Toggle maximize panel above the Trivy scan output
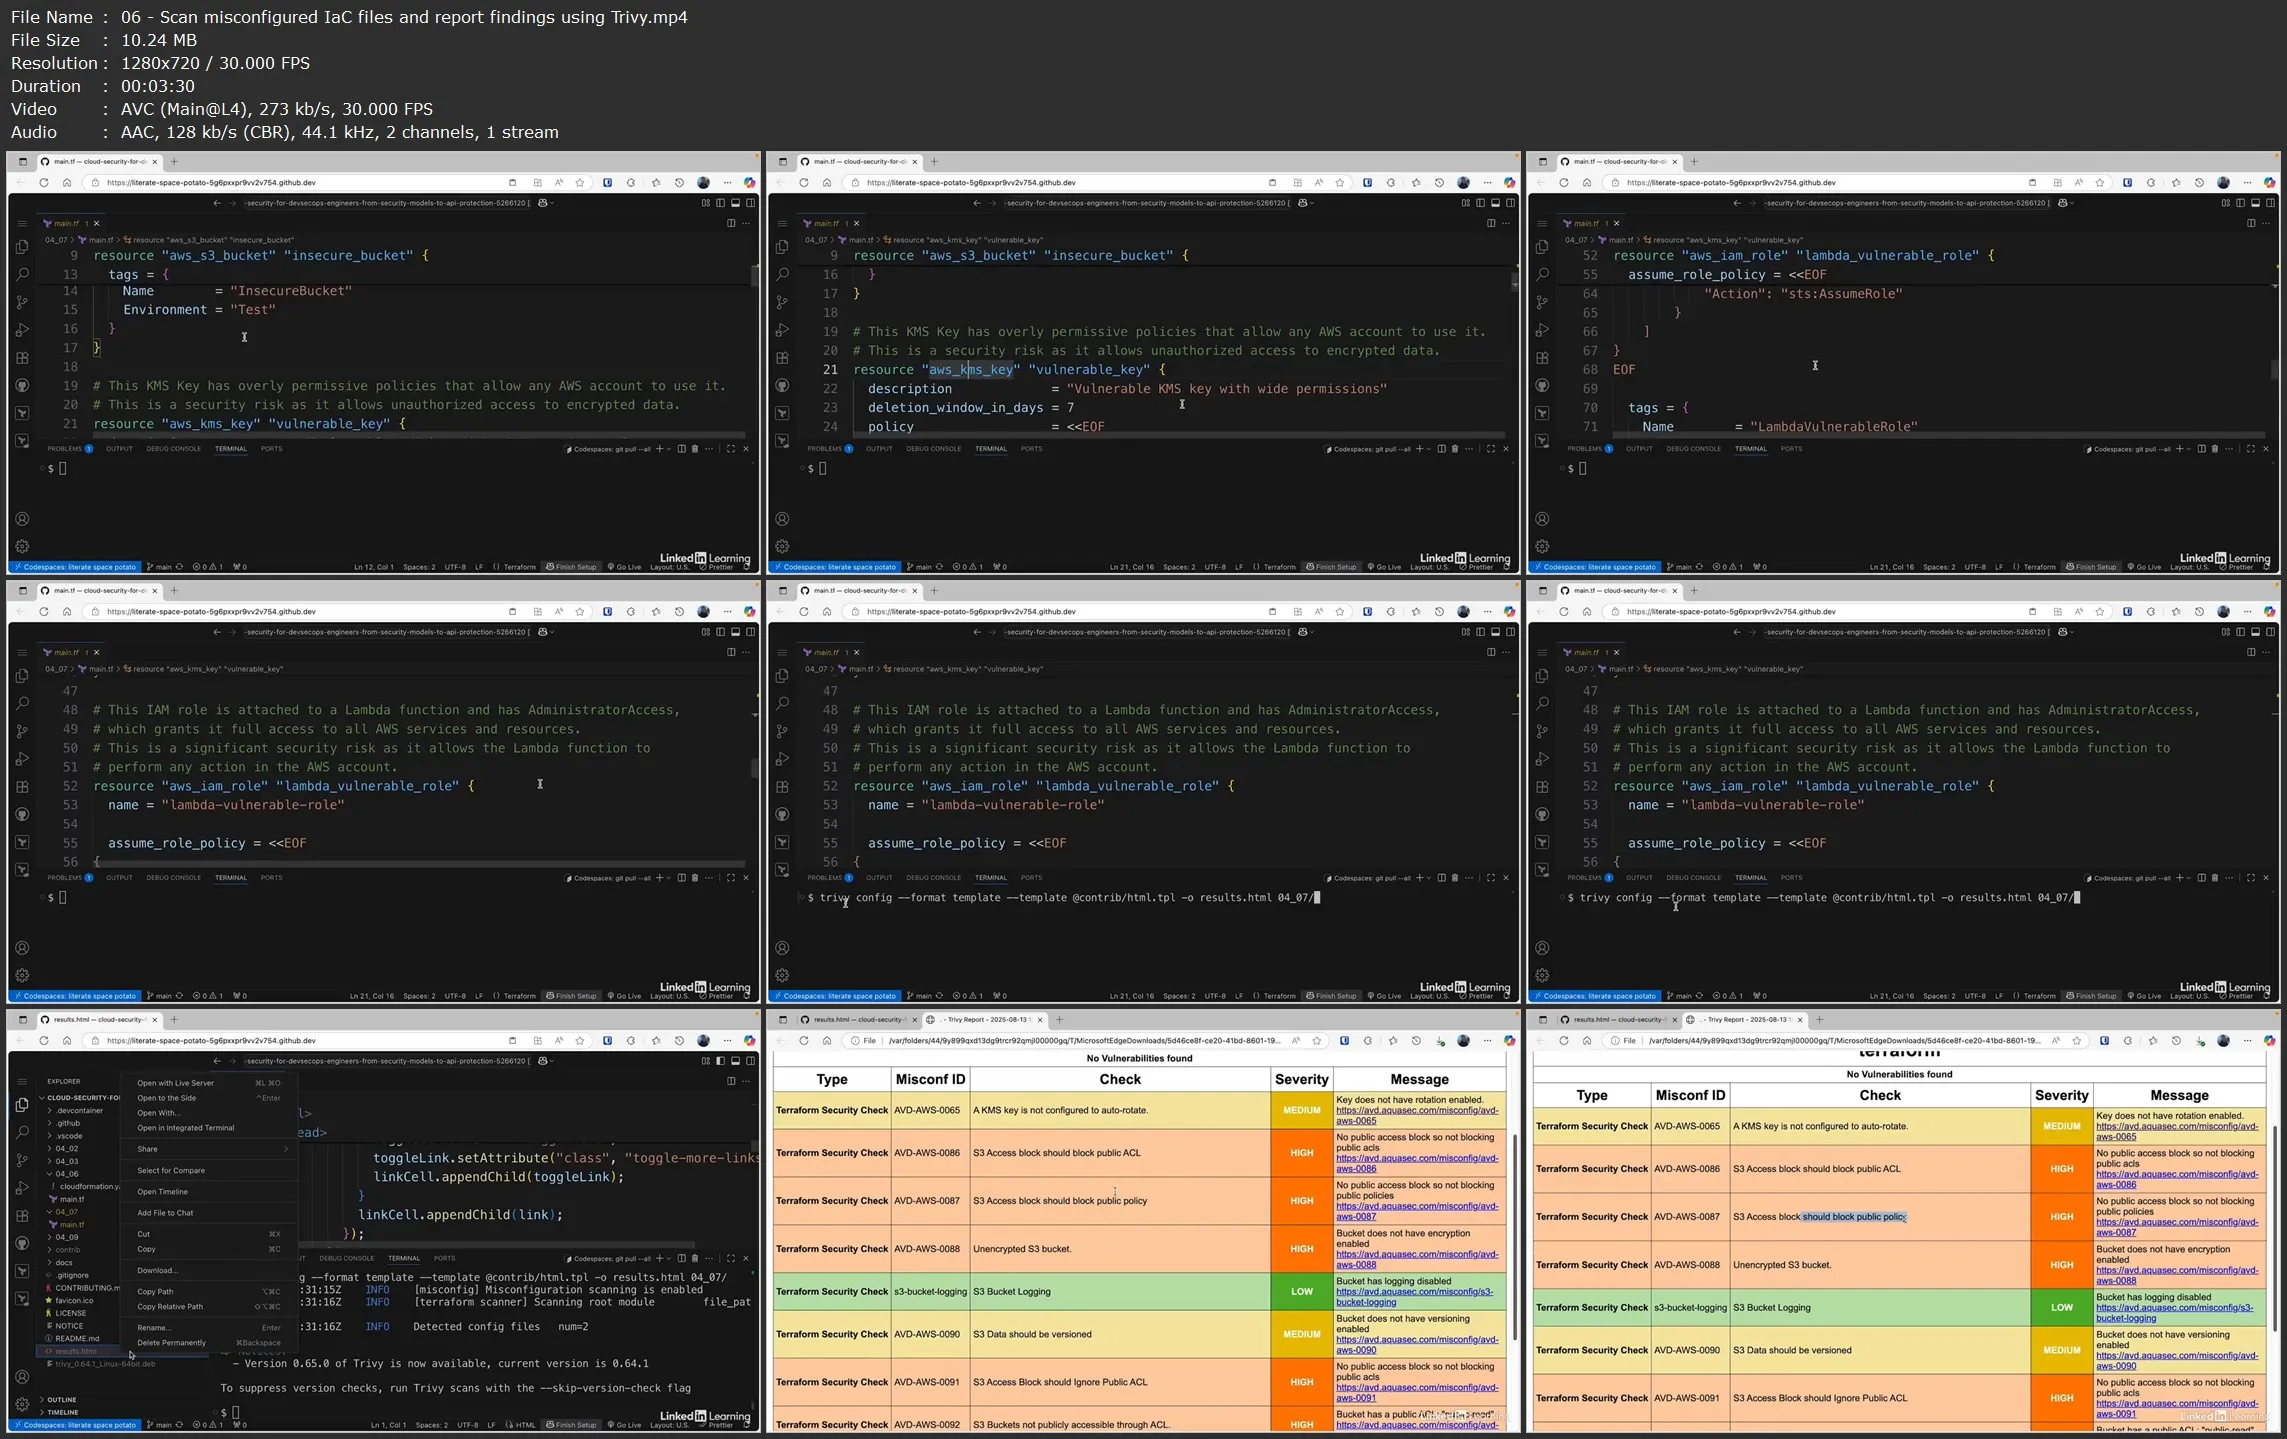The height and width of the screenshot is (1439, 2287). [x=730, y=1258]
